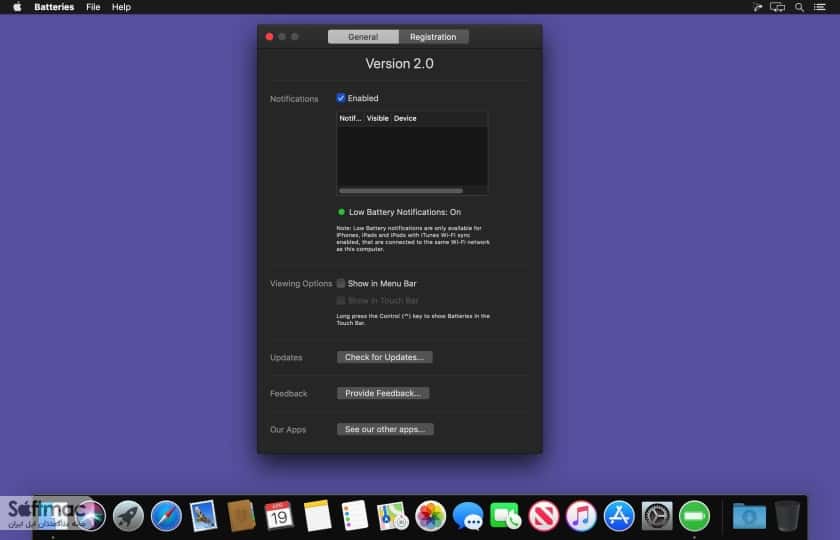
Task: Open Contacts app in the dock
Action: click(241, 516)
